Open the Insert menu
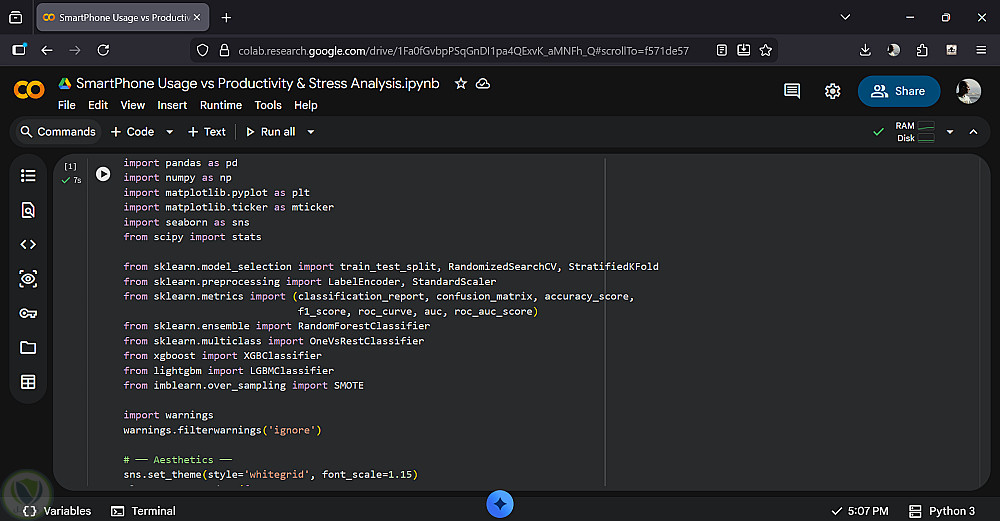 [x=172, y=105]
